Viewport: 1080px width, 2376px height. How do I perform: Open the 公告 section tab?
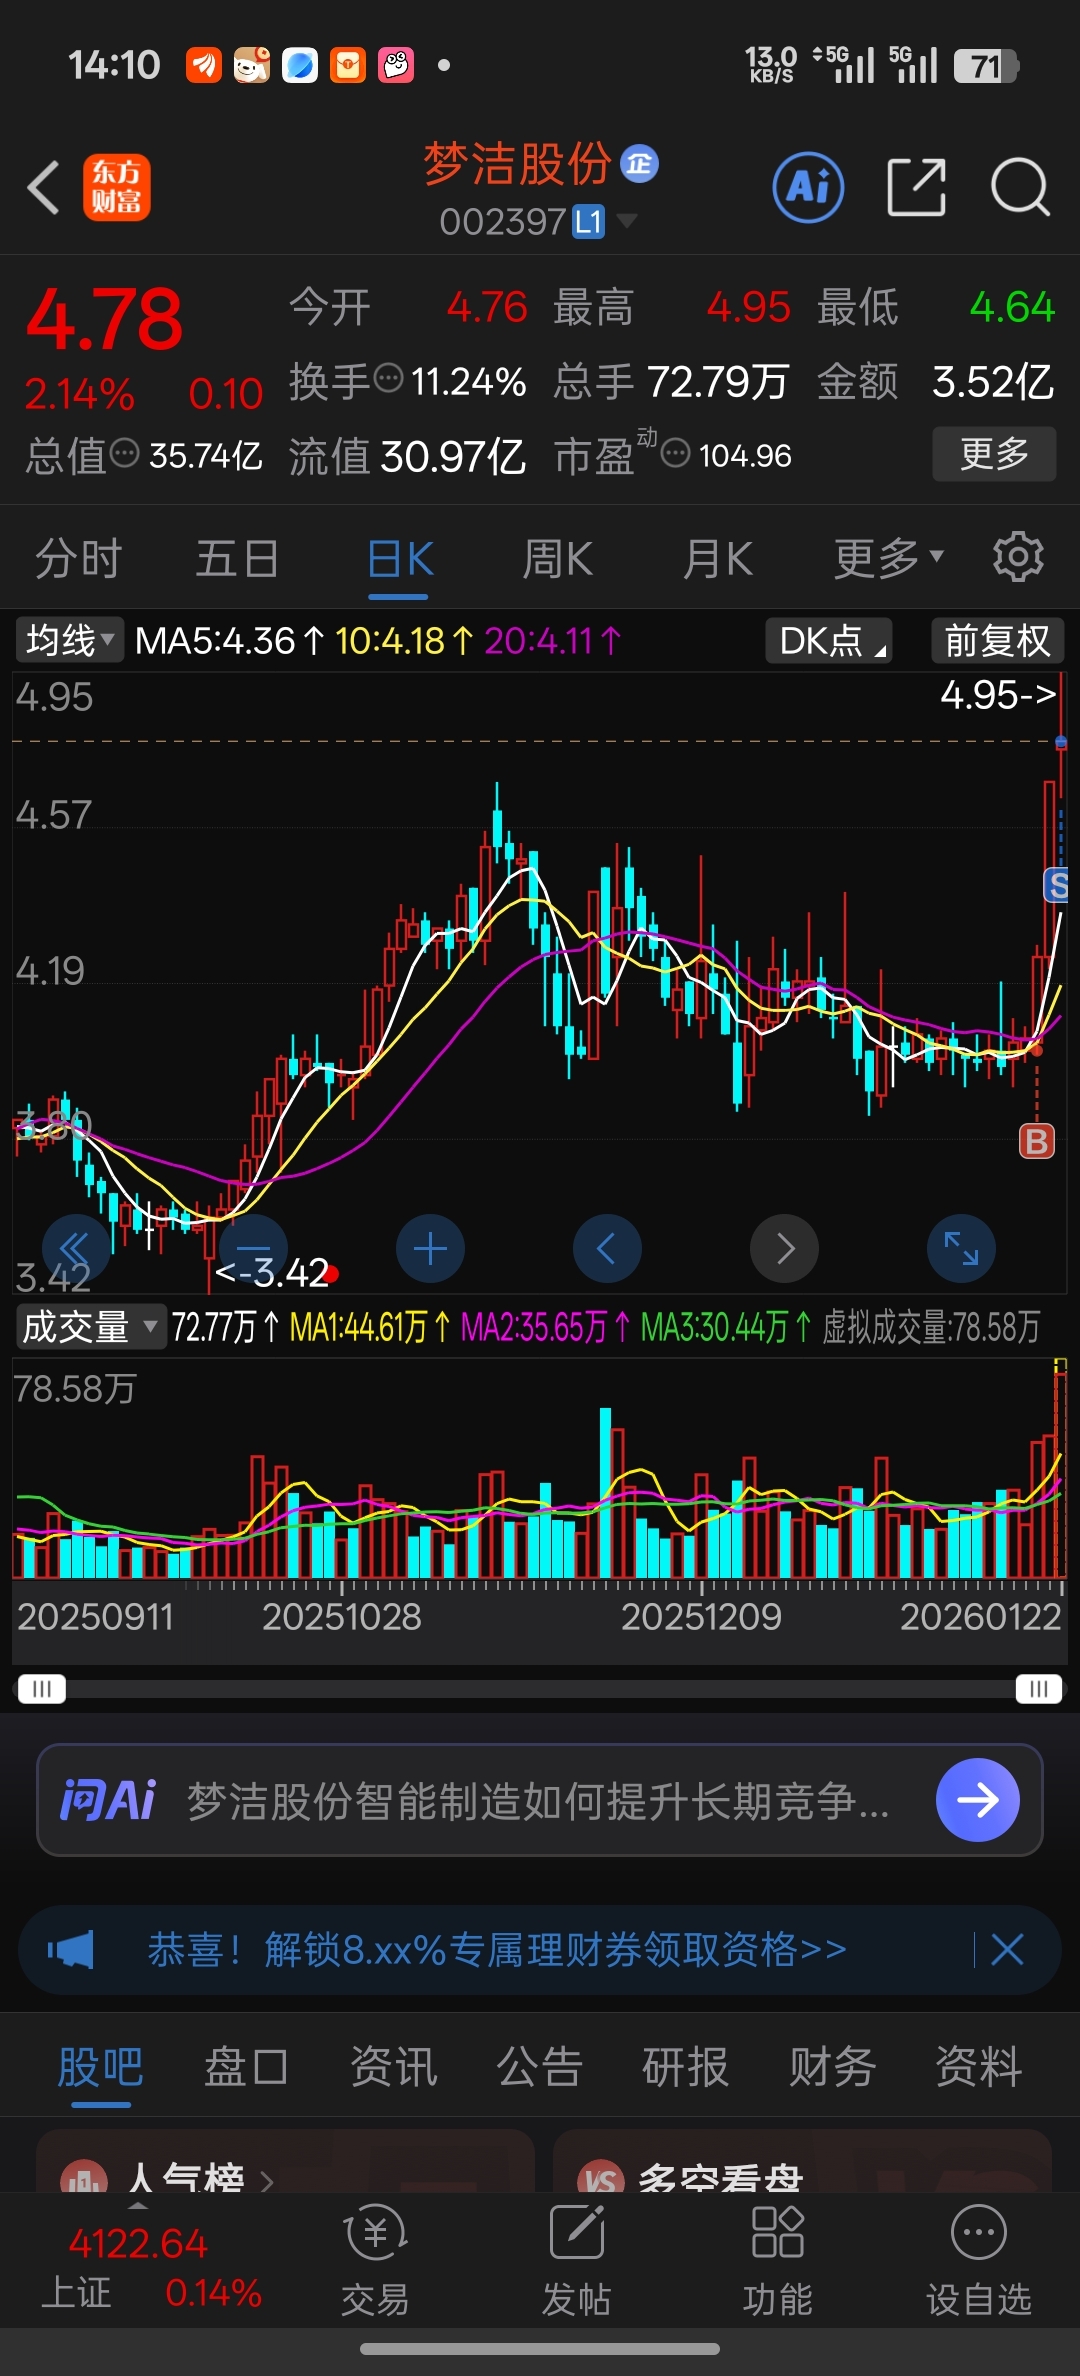pyautogui.click(x=540, y=2066)
